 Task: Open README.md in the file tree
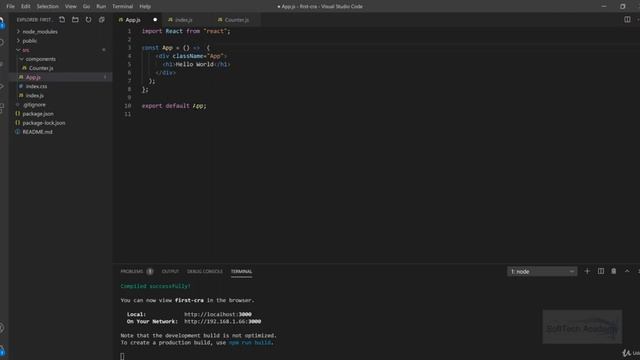pos(37,132)
